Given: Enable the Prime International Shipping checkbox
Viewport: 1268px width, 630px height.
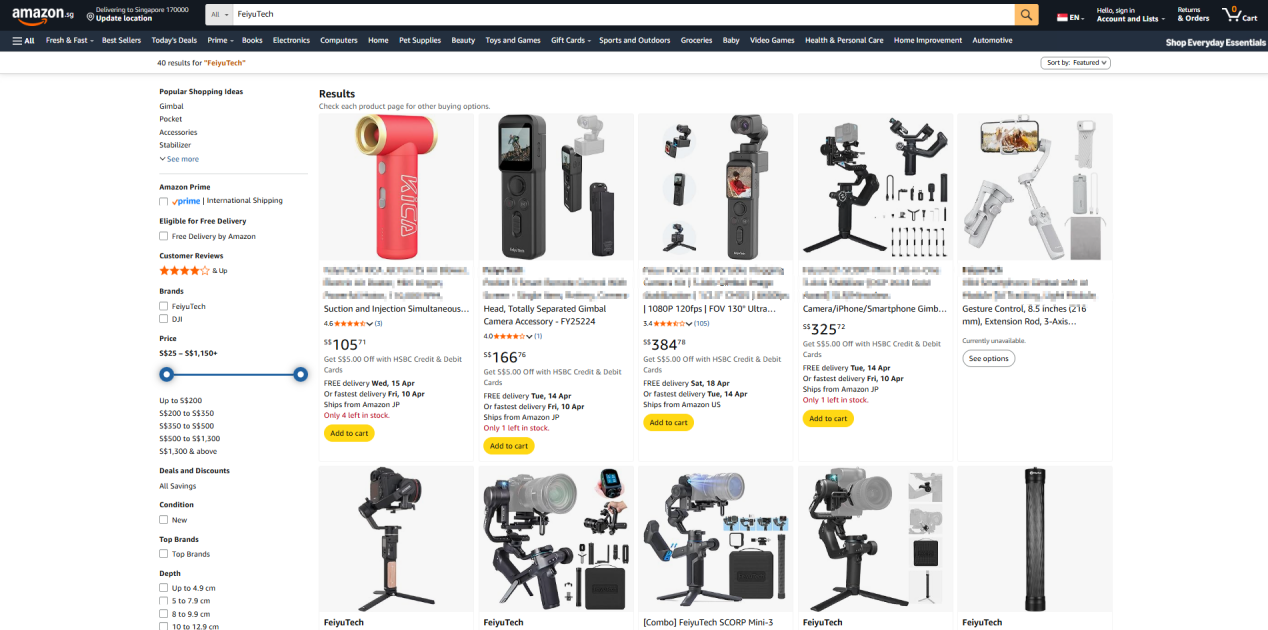Looking at the screenshot, I should coord(163,201).
